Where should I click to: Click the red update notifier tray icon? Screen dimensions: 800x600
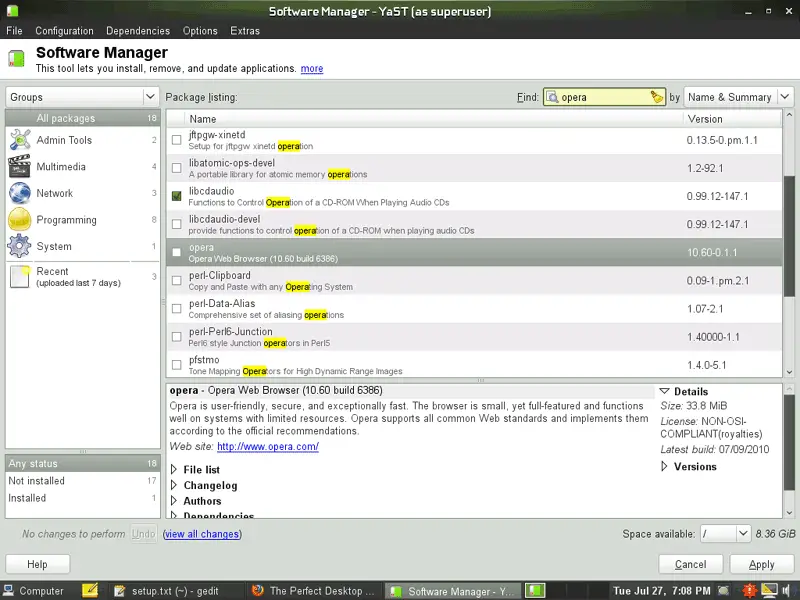pos(749,591)
